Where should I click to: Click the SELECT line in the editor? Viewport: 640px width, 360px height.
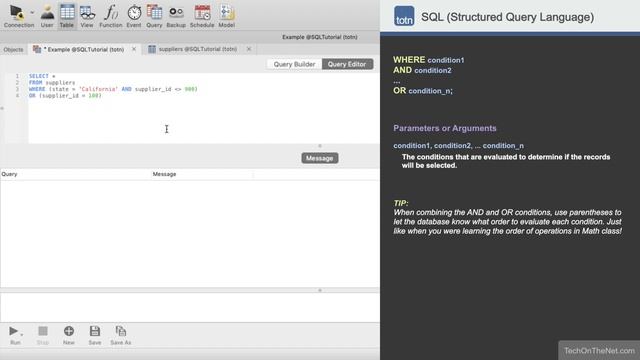[42, 76]
